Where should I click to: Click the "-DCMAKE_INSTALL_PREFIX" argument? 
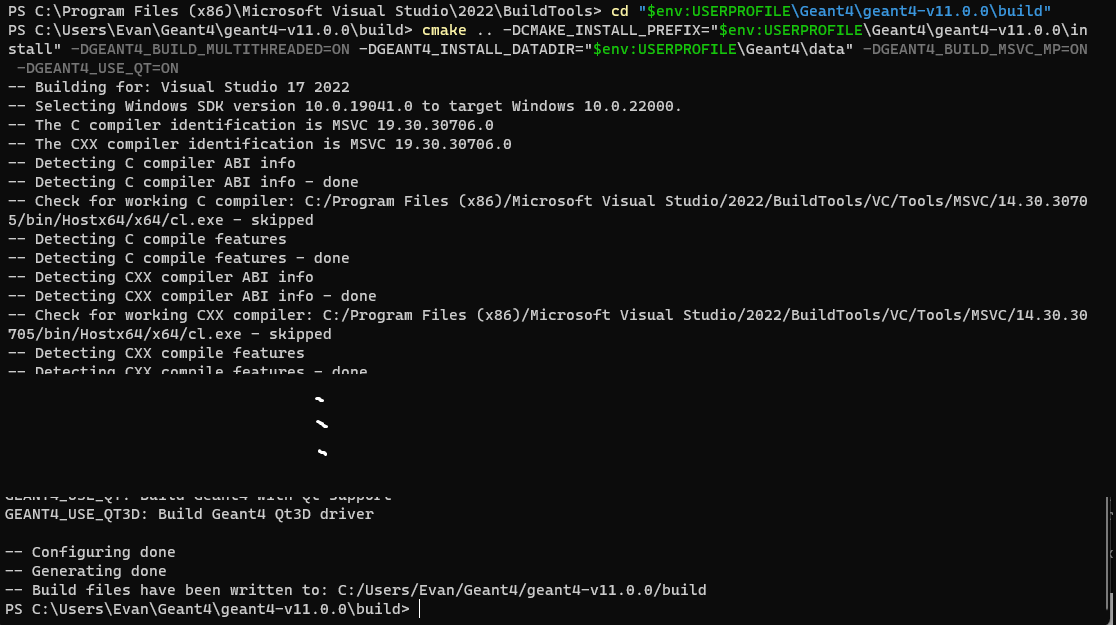tap(606, 30)
